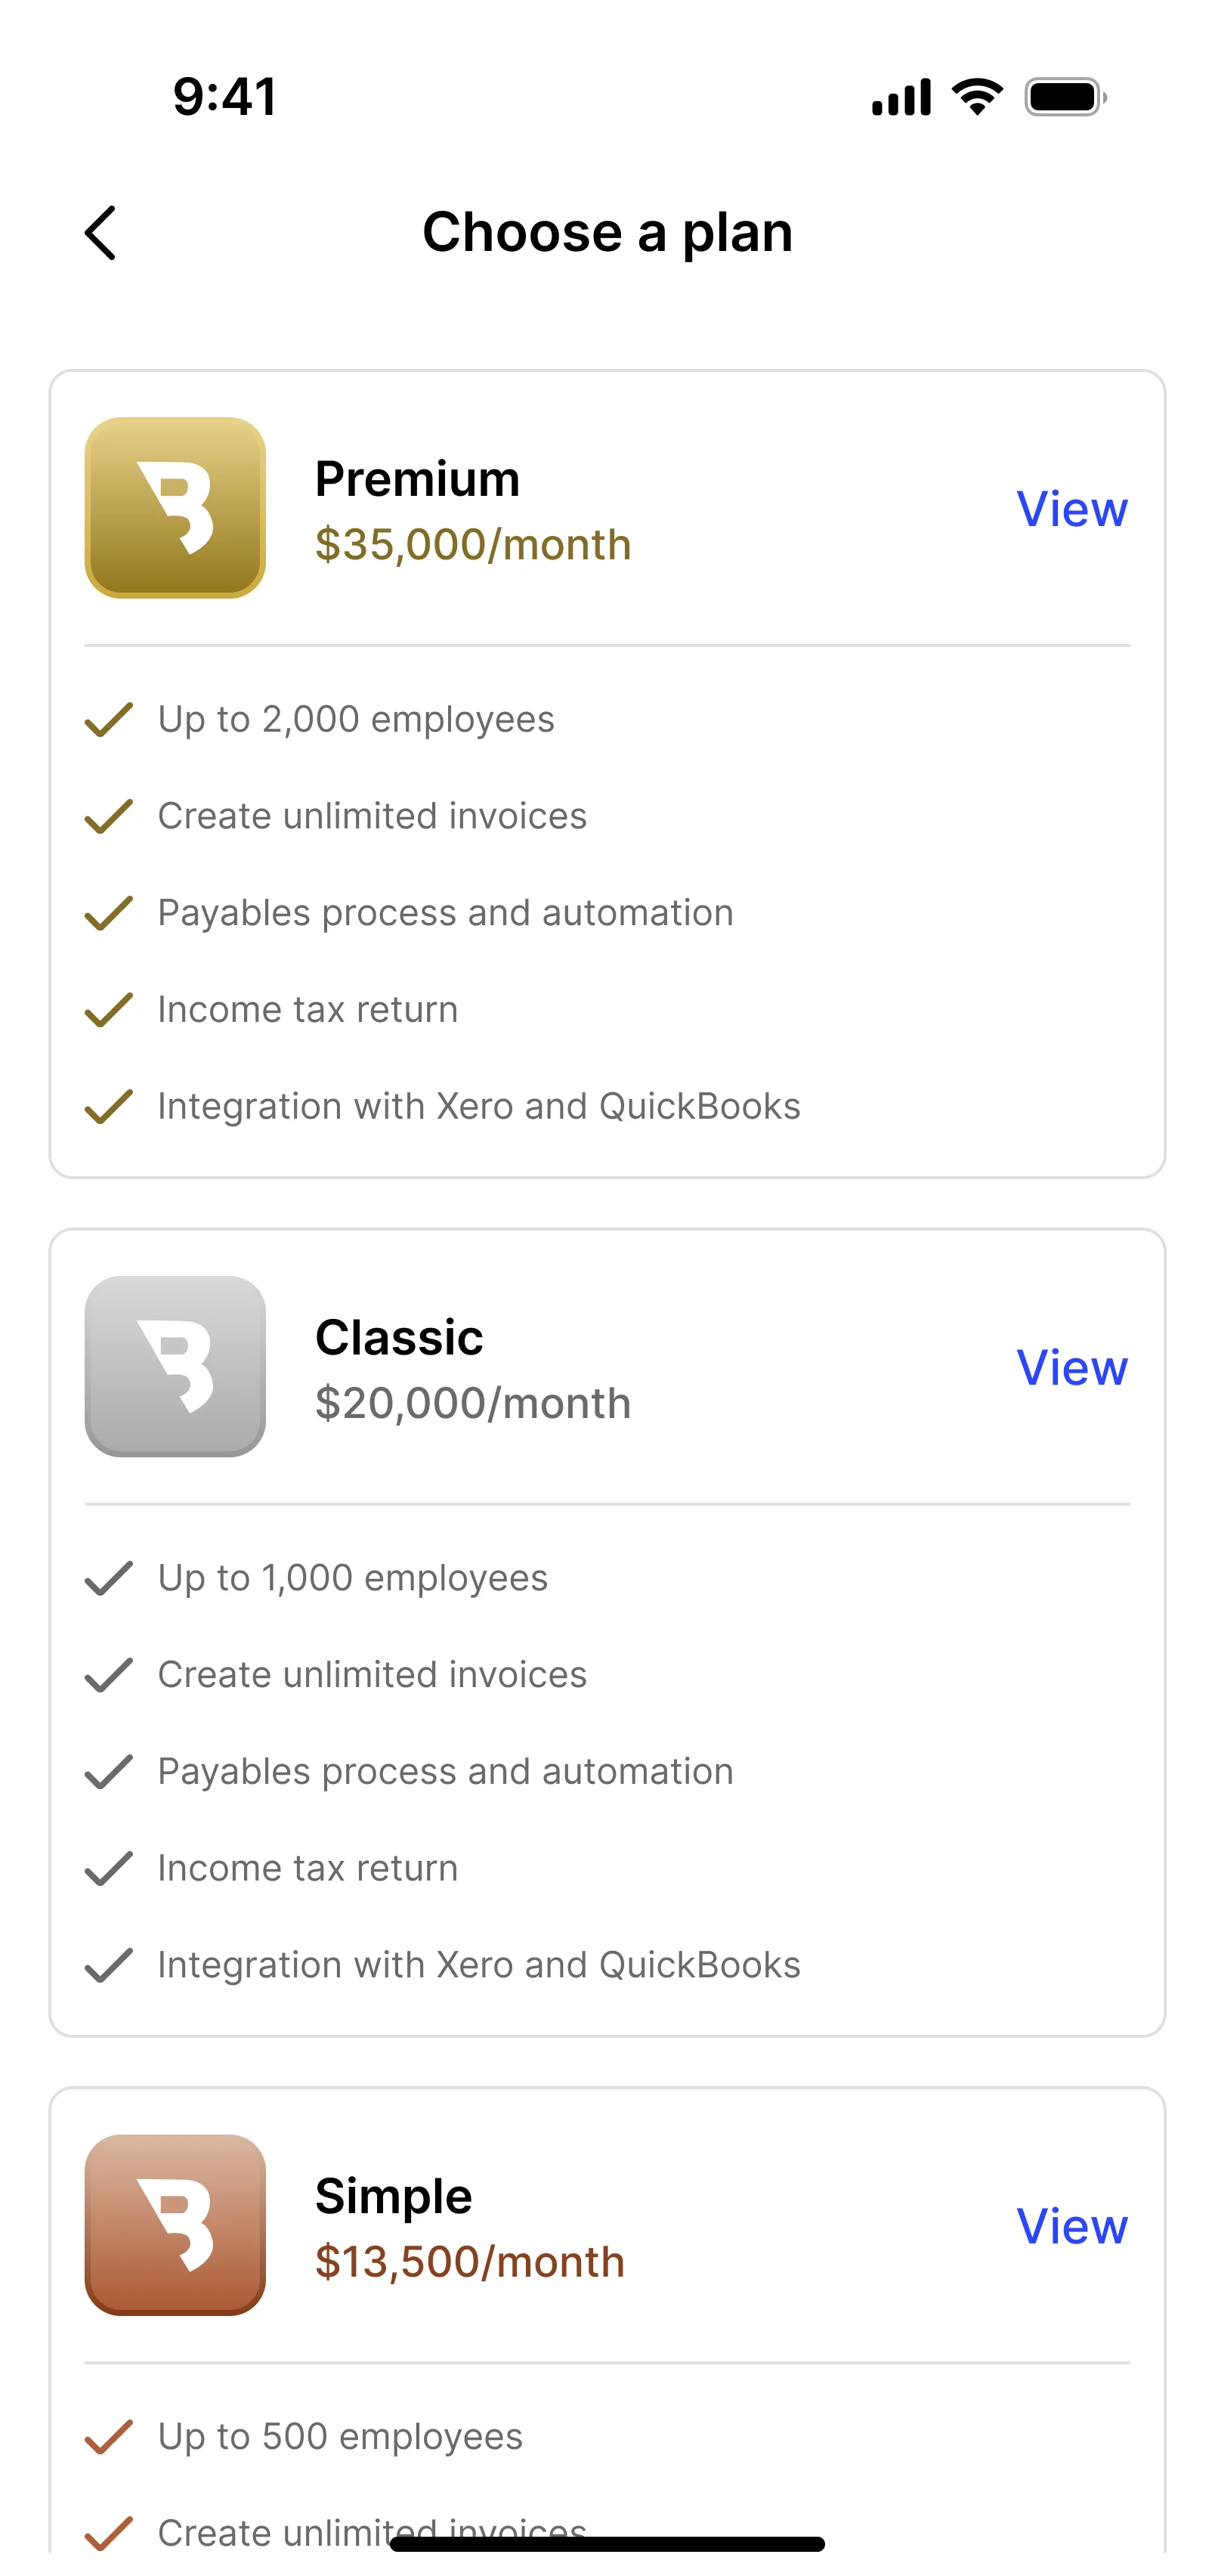Tap the Choose a plan header title
Viewport: 1215px width, 2576px height.
(x=607, y=232)
